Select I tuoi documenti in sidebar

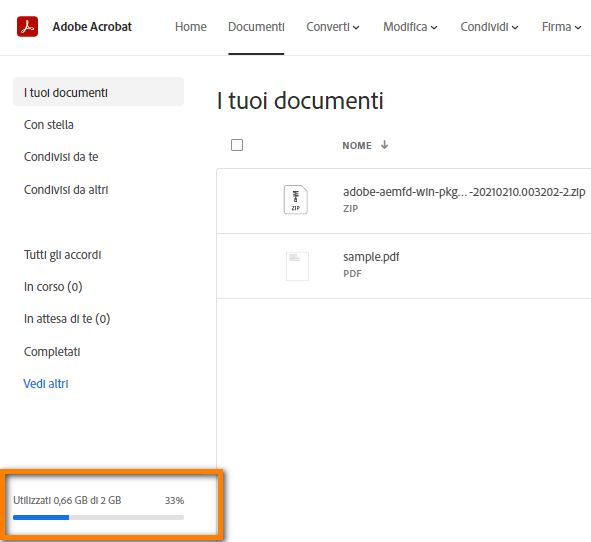point(98,92)
